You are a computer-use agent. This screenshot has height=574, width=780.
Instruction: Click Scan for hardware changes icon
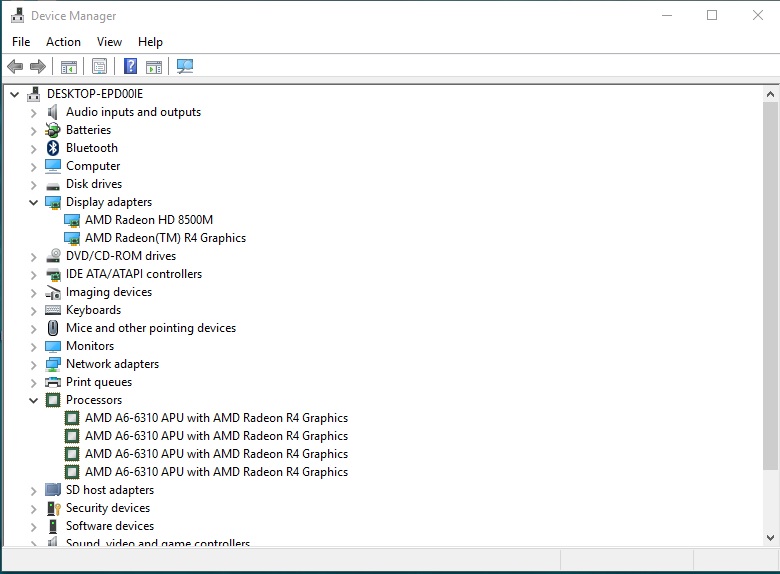click(x=185, y=66)
